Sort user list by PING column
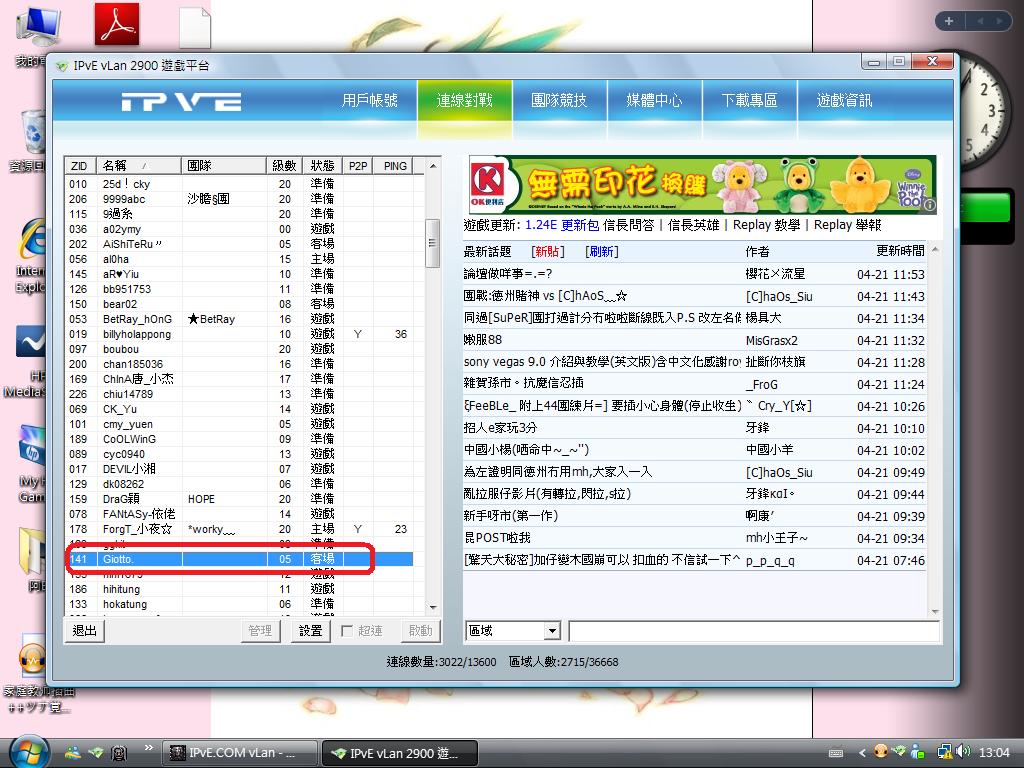This screenshot has height=768, width=1024. [x=395, y=165]
